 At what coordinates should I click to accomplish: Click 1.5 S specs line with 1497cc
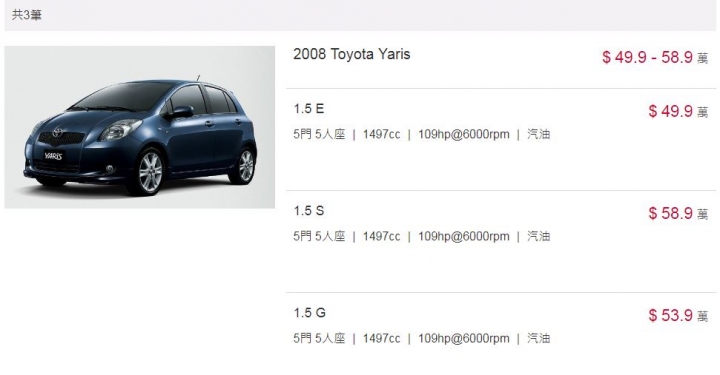pos(422,236)
